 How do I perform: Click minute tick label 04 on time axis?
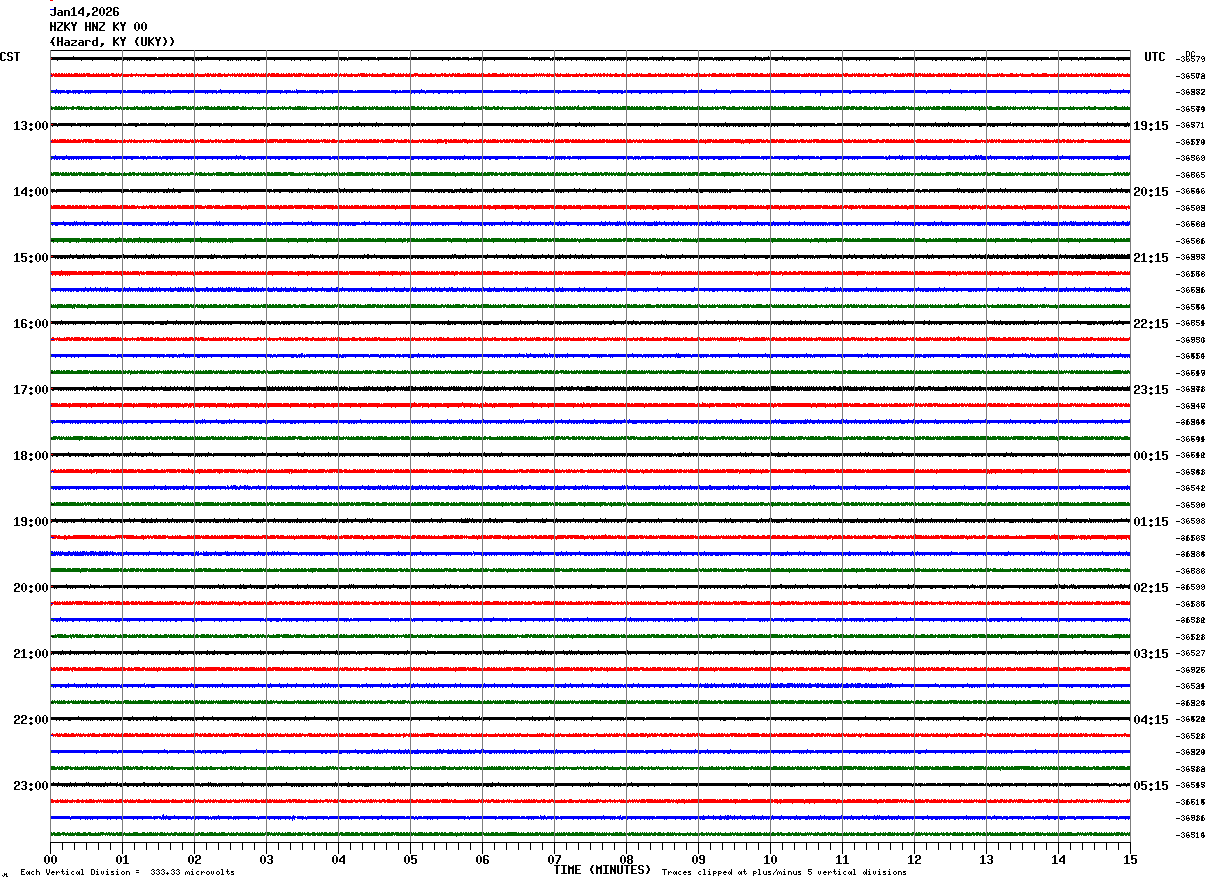(339, 859)
